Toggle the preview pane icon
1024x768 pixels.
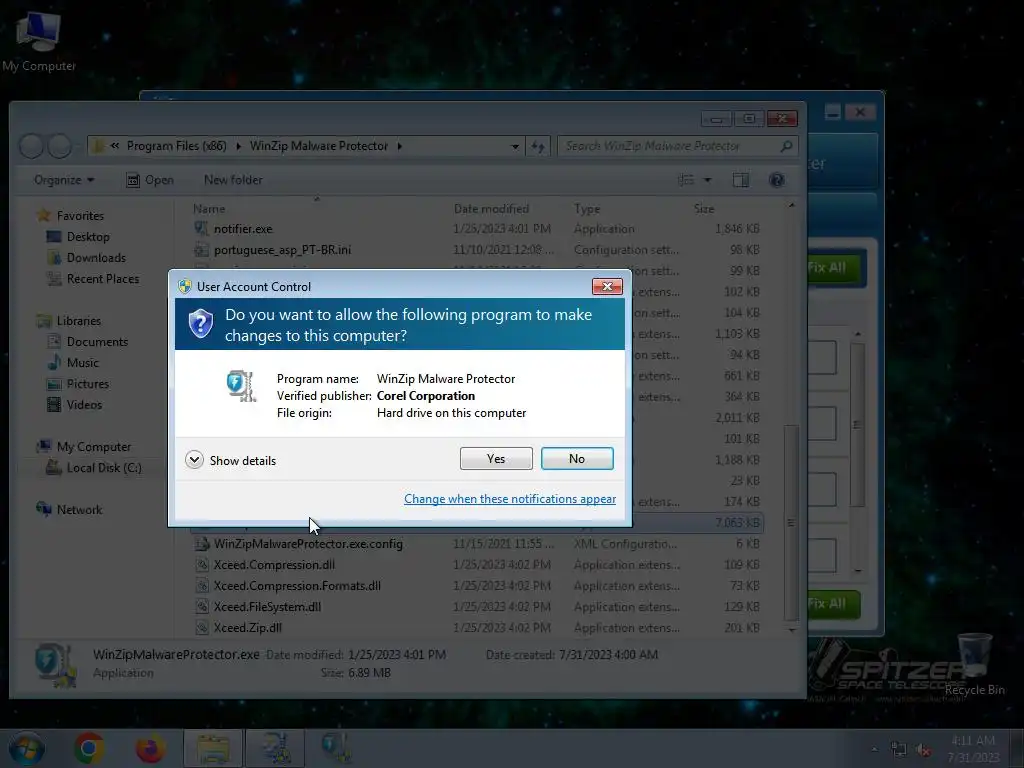(x=741, y=180)
